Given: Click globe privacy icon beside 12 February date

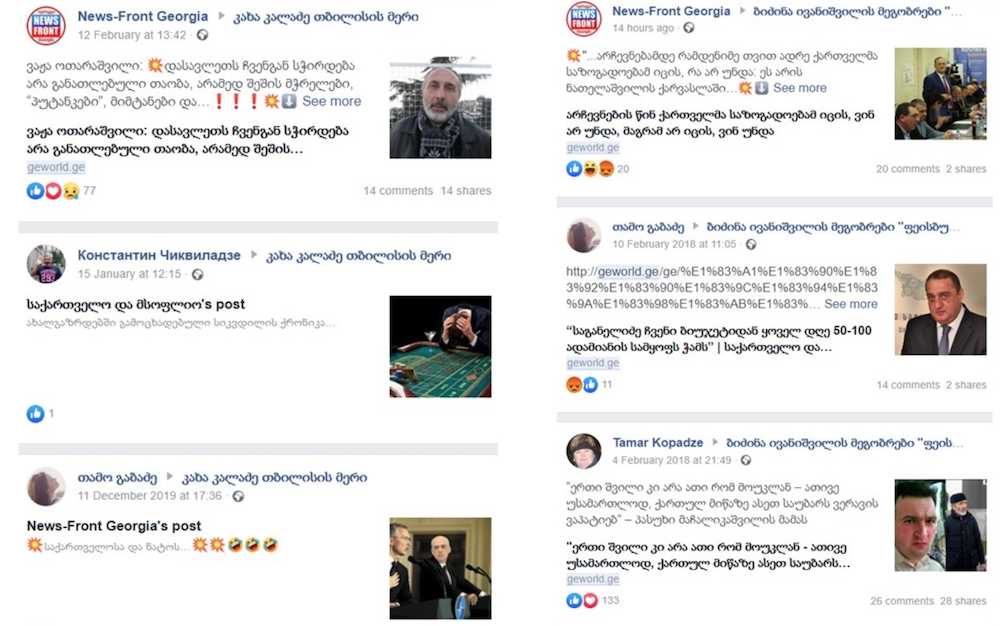Looking at the screenshot, I should tap(202, 35).
